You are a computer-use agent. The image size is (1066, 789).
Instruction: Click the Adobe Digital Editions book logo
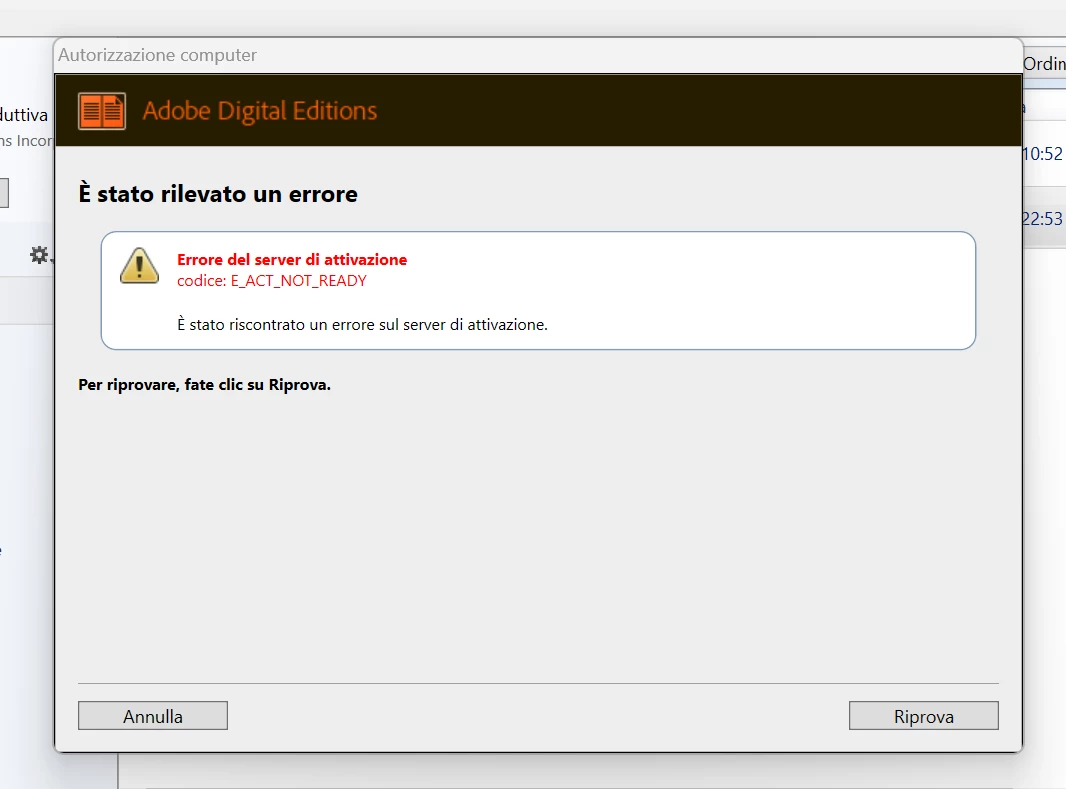pos(102,111)
